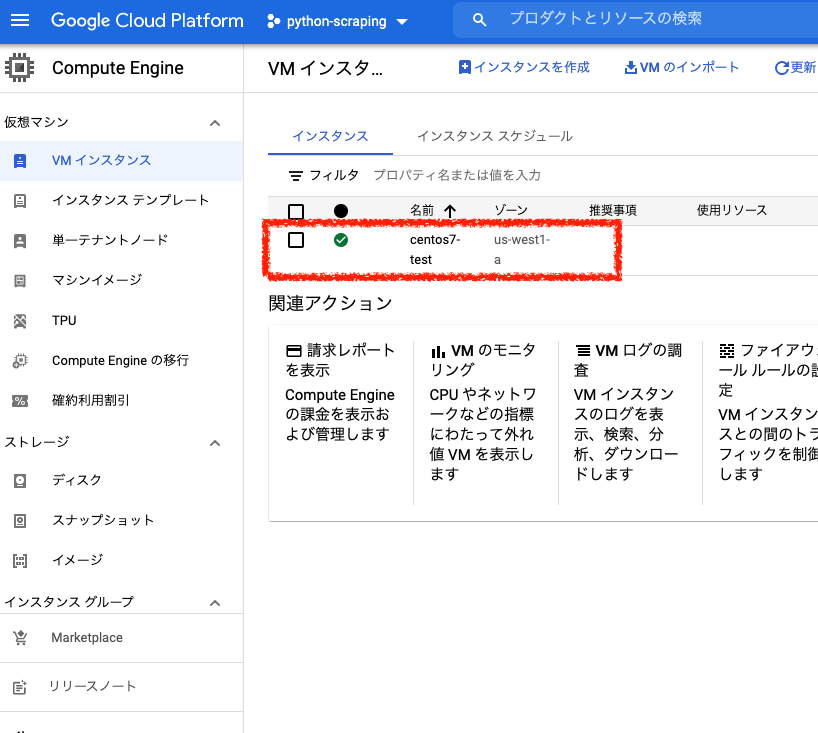Click the 確約利用割引 percent icon
Screen dimensions: 818x733
20,401
